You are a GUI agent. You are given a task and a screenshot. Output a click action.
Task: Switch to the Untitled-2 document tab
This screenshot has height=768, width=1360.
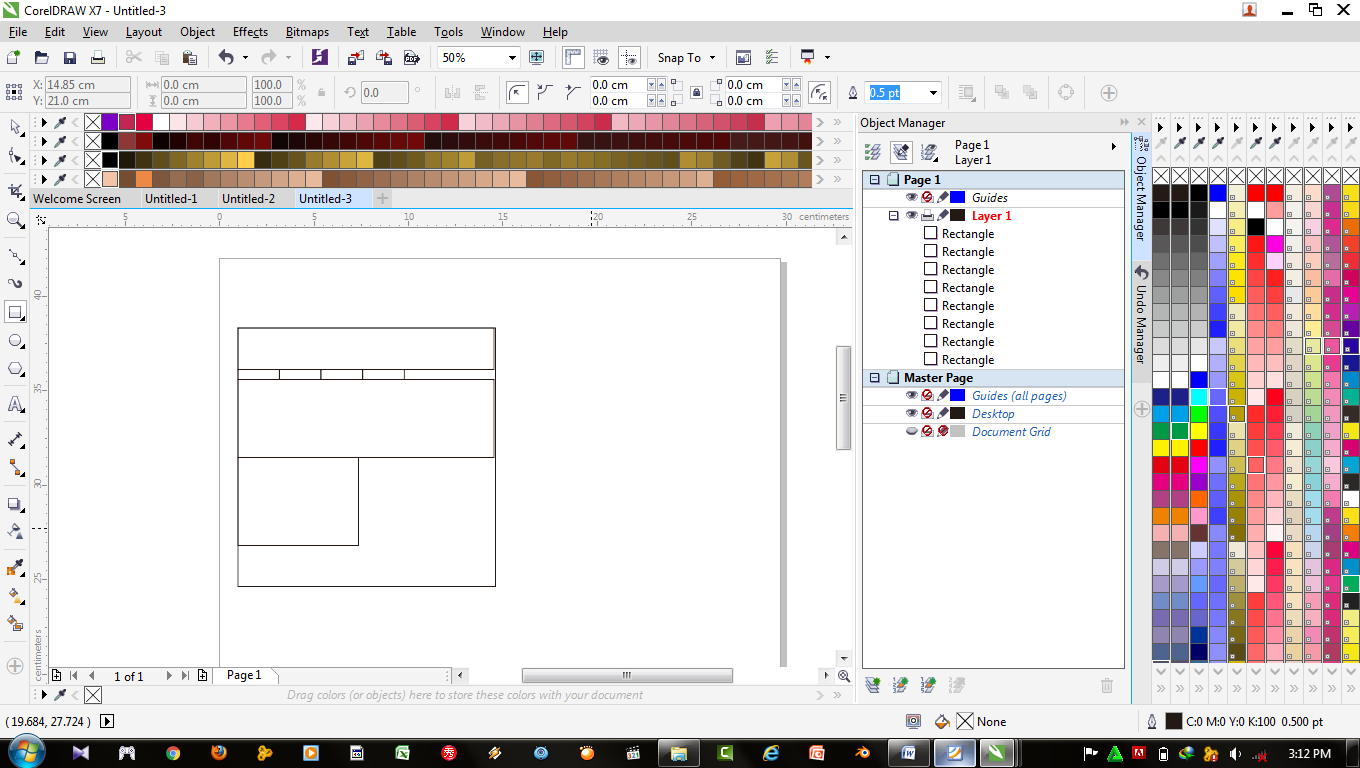pyautogui.click(x=249, y=198)
